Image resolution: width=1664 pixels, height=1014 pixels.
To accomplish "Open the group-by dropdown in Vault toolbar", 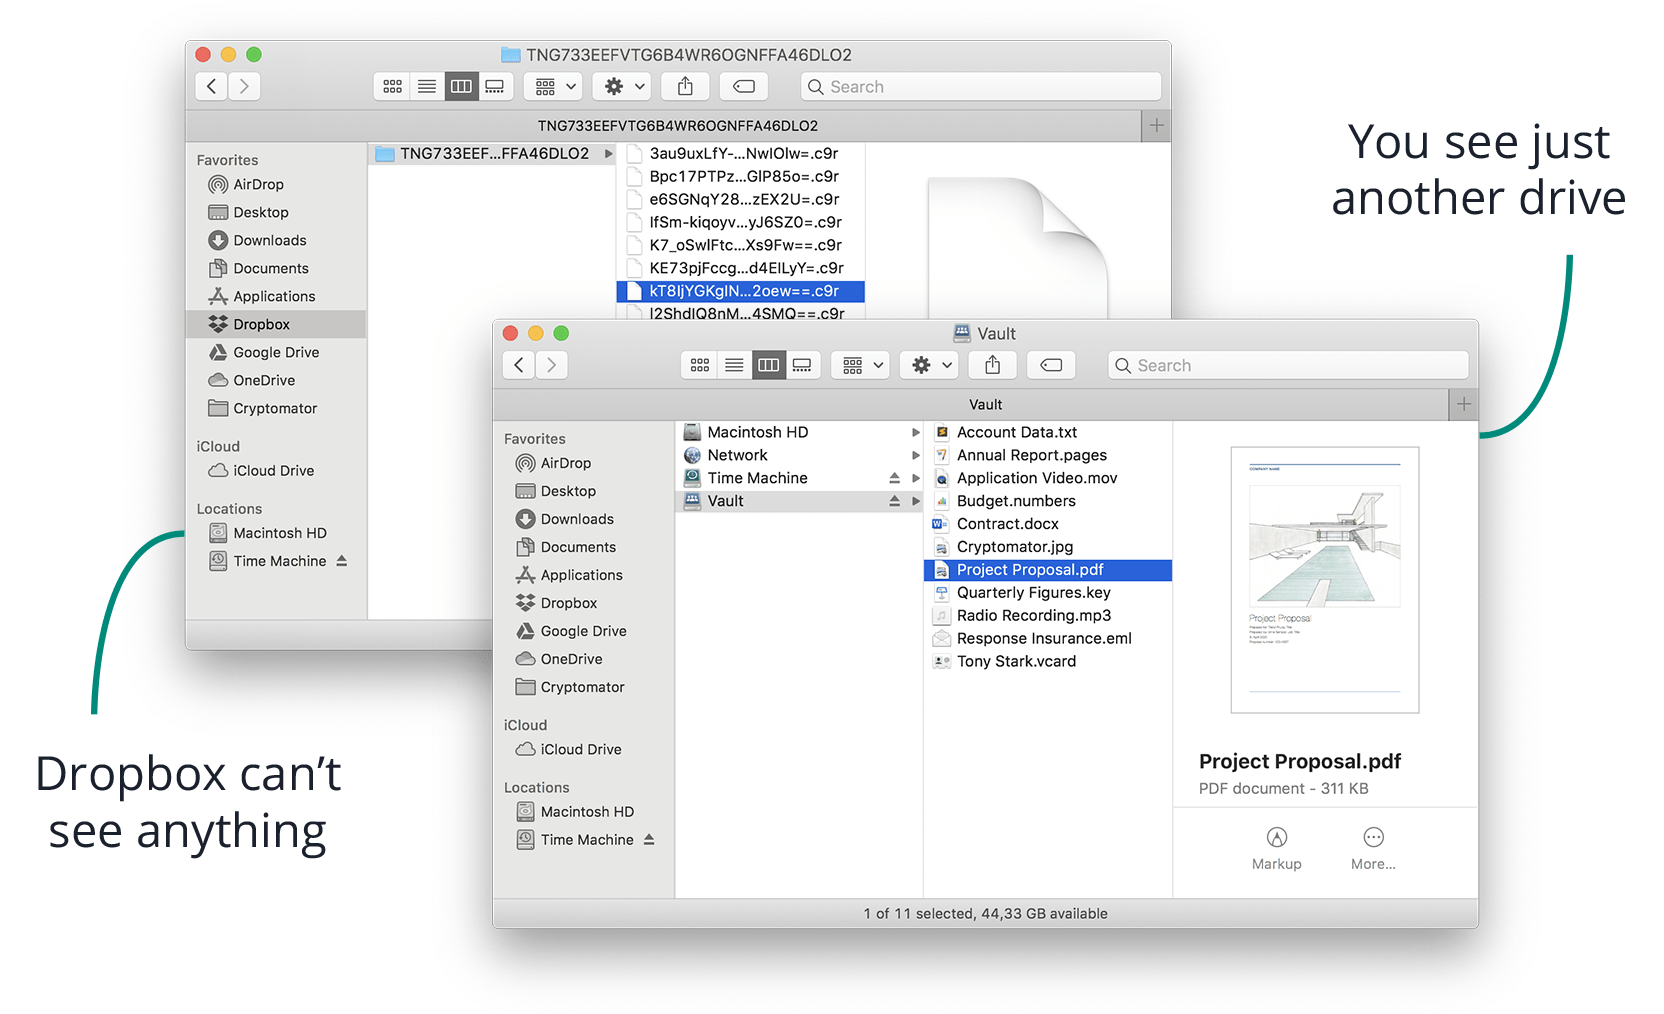I will tap(862, 366).
